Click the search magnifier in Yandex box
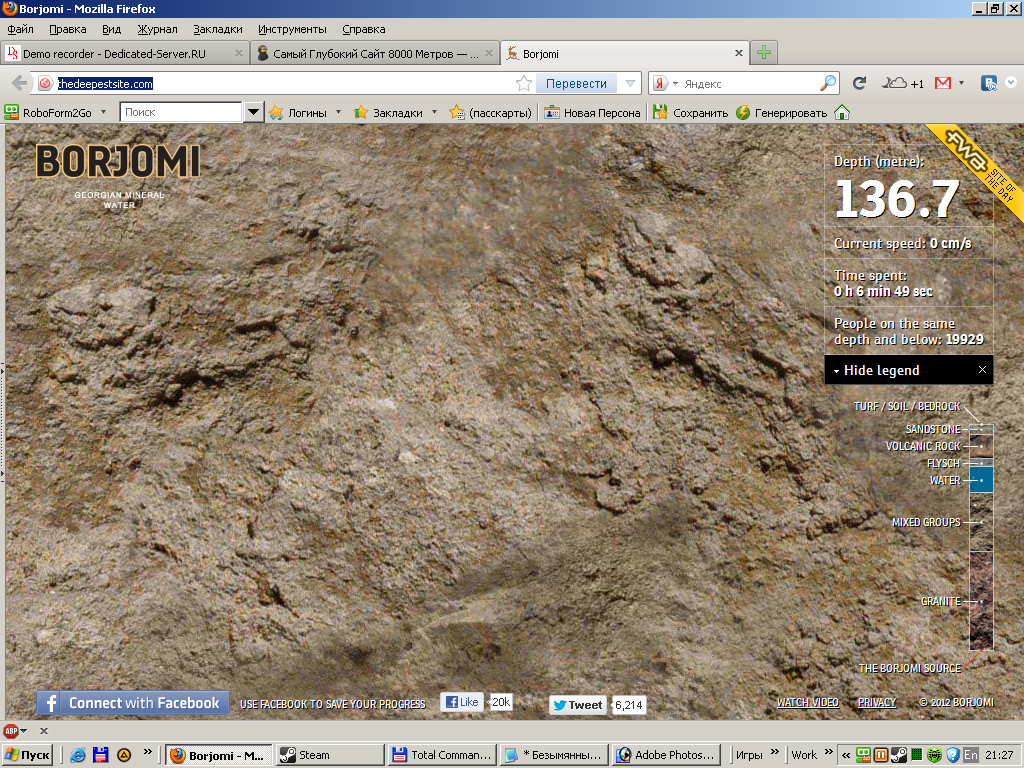 click(827, 83)
